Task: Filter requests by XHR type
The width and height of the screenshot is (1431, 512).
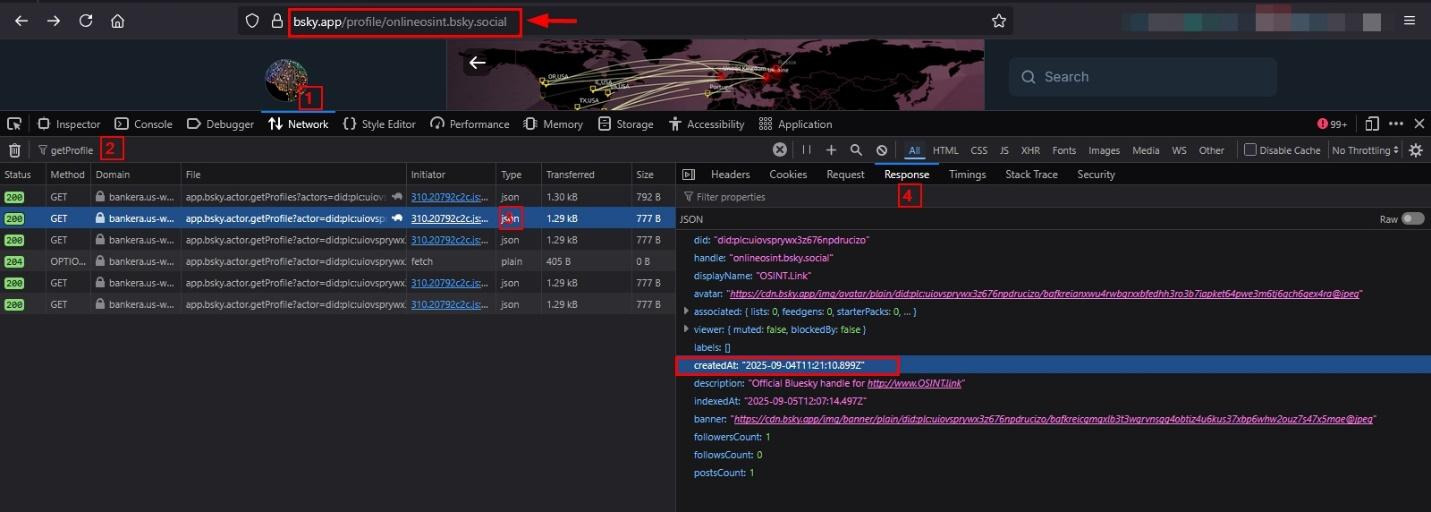Action: [1030, 150]
